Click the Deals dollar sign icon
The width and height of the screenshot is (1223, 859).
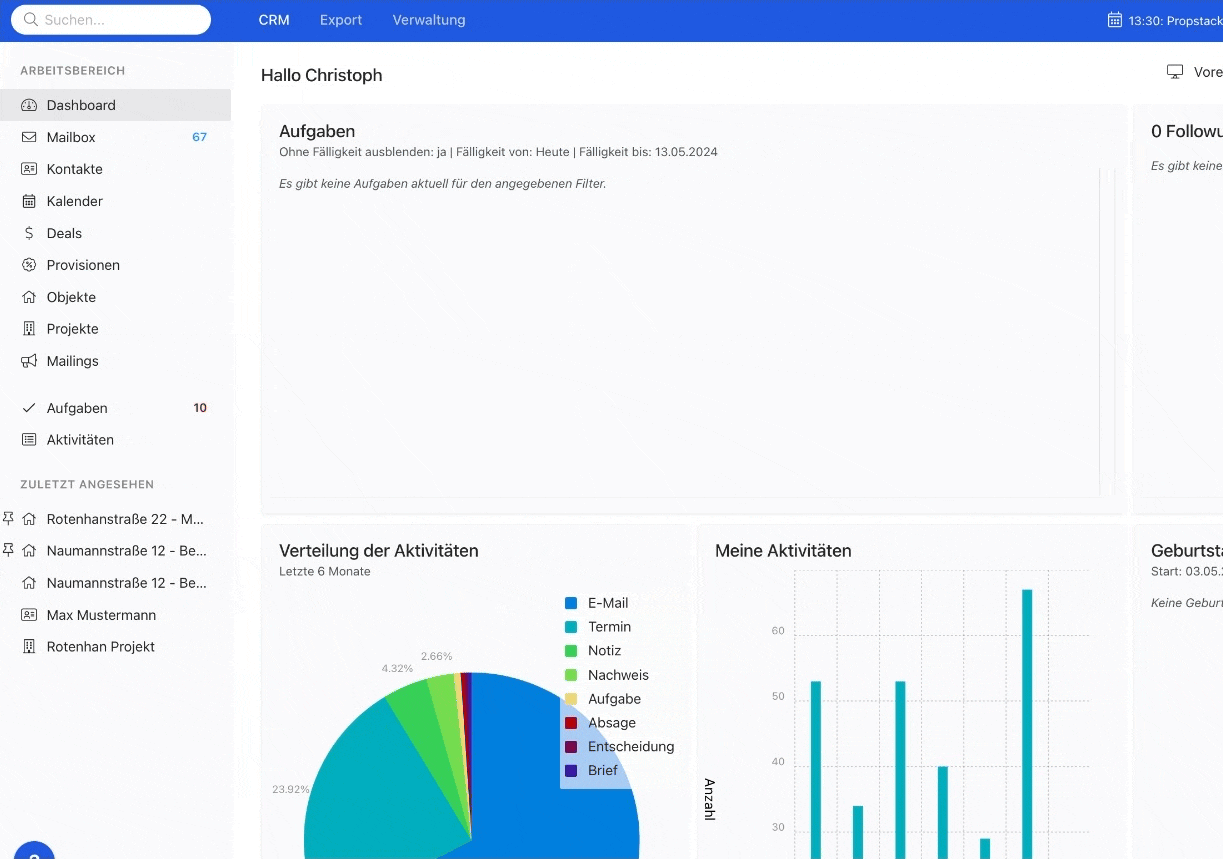tap(29, 233)
